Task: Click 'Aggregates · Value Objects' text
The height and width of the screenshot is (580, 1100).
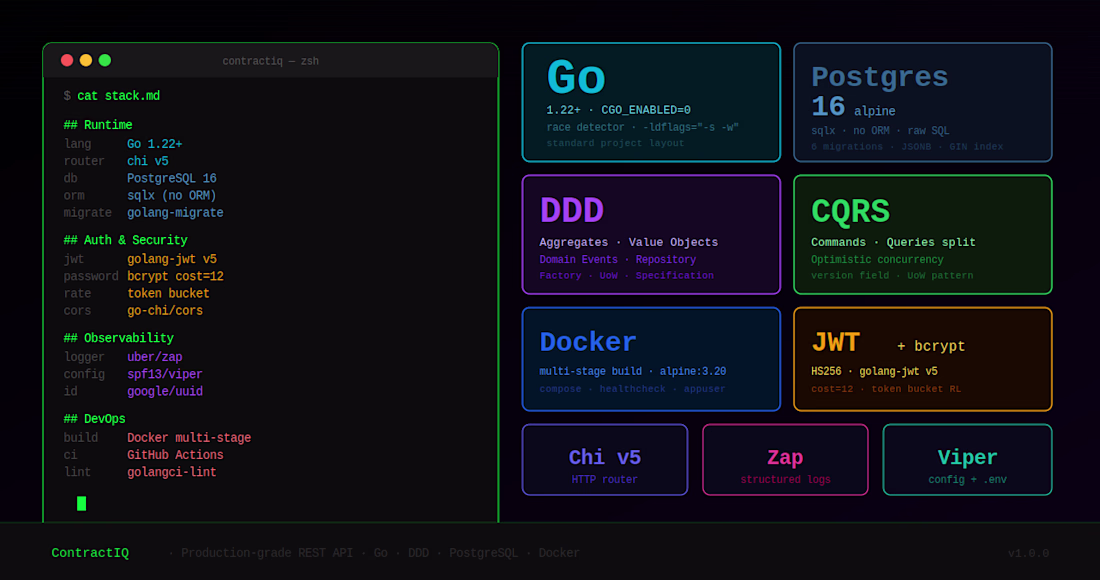Action: click(629, 242)
